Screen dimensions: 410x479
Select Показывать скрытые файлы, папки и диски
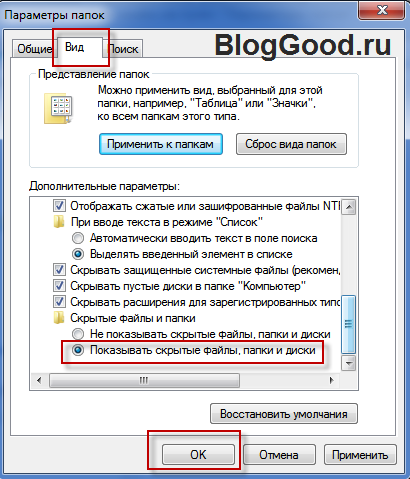78,350
